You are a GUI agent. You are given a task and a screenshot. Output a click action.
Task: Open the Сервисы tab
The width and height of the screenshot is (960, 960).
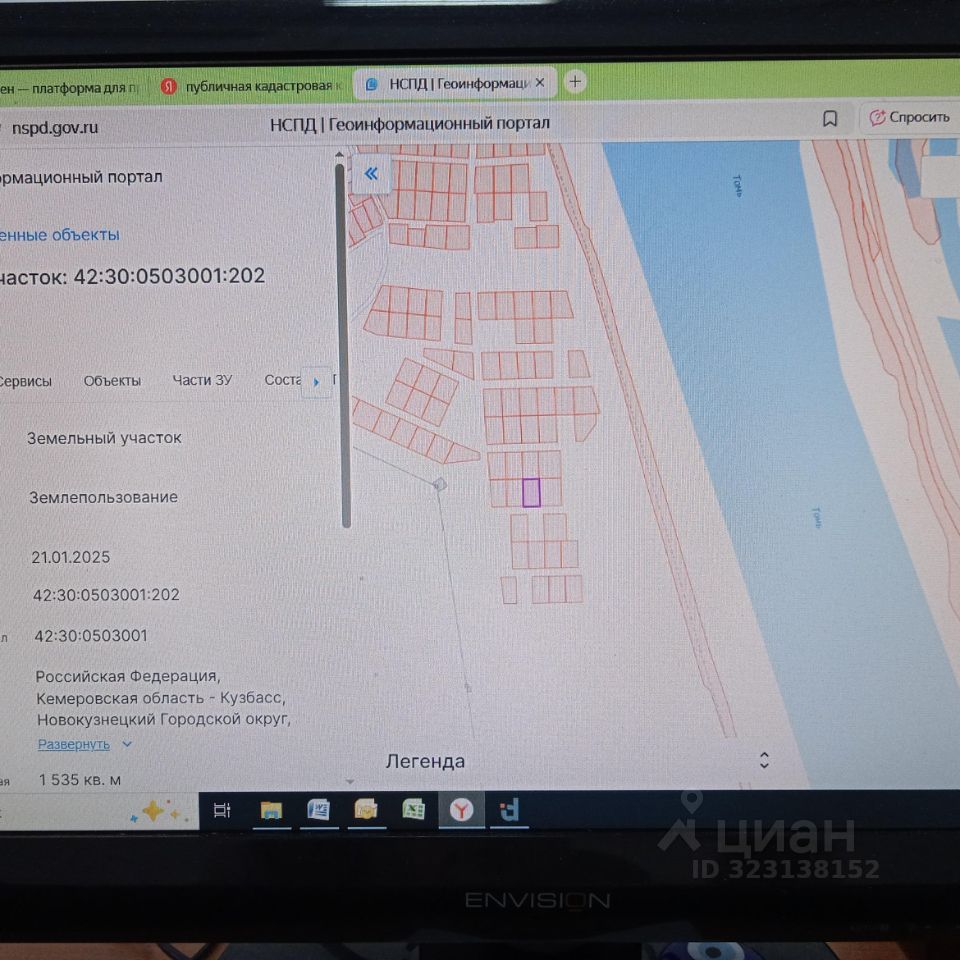25,381
